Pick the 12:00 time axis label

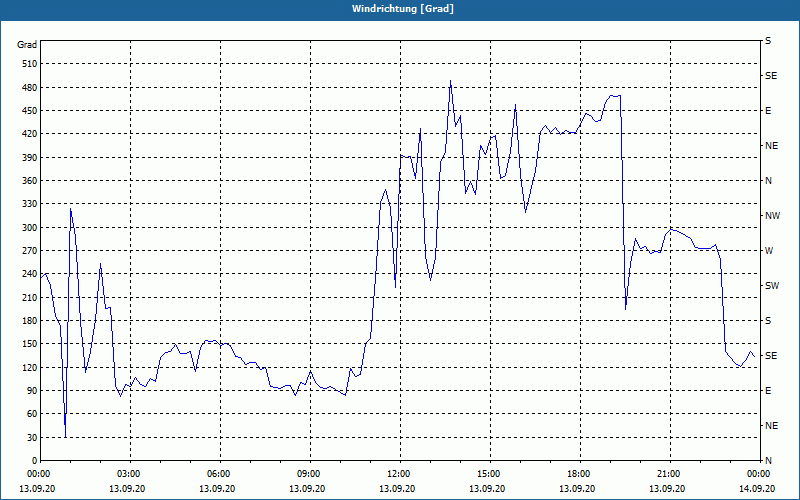397,474
